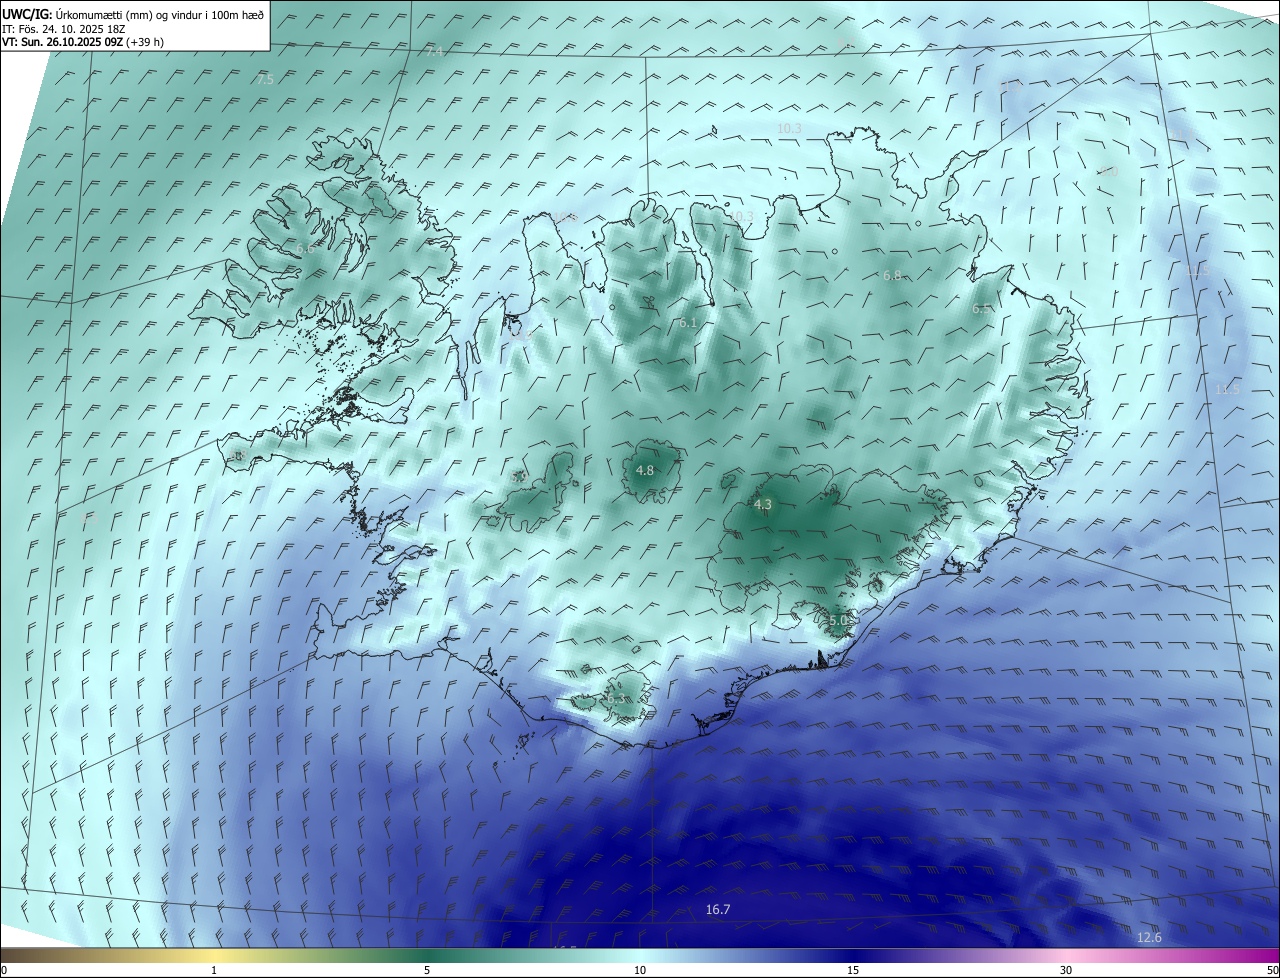Click the colorbar tick label 15

tap(853, 970)
